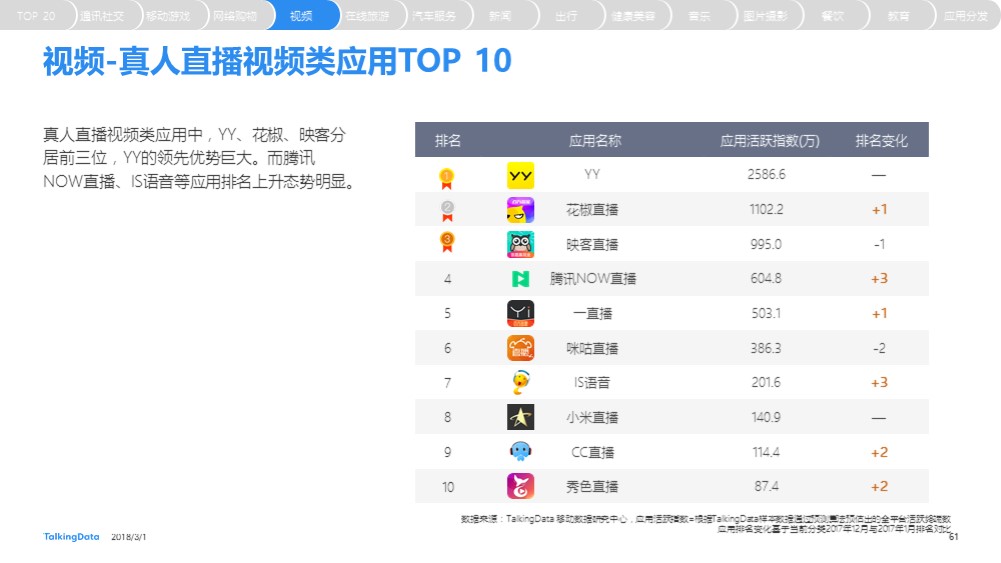Screen dimensions: 1001x563
Task: Click rank number 4 in table
Action: coord(448,279)
